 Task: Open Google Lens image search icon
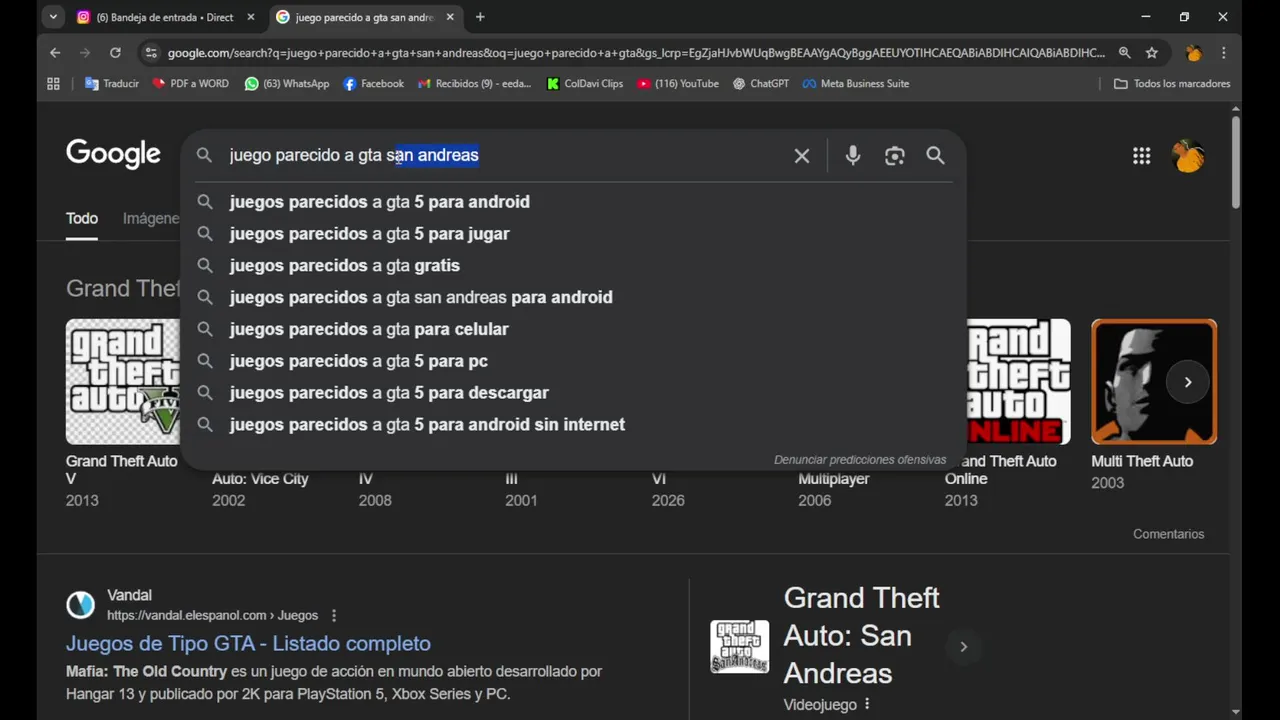[894, 156]
